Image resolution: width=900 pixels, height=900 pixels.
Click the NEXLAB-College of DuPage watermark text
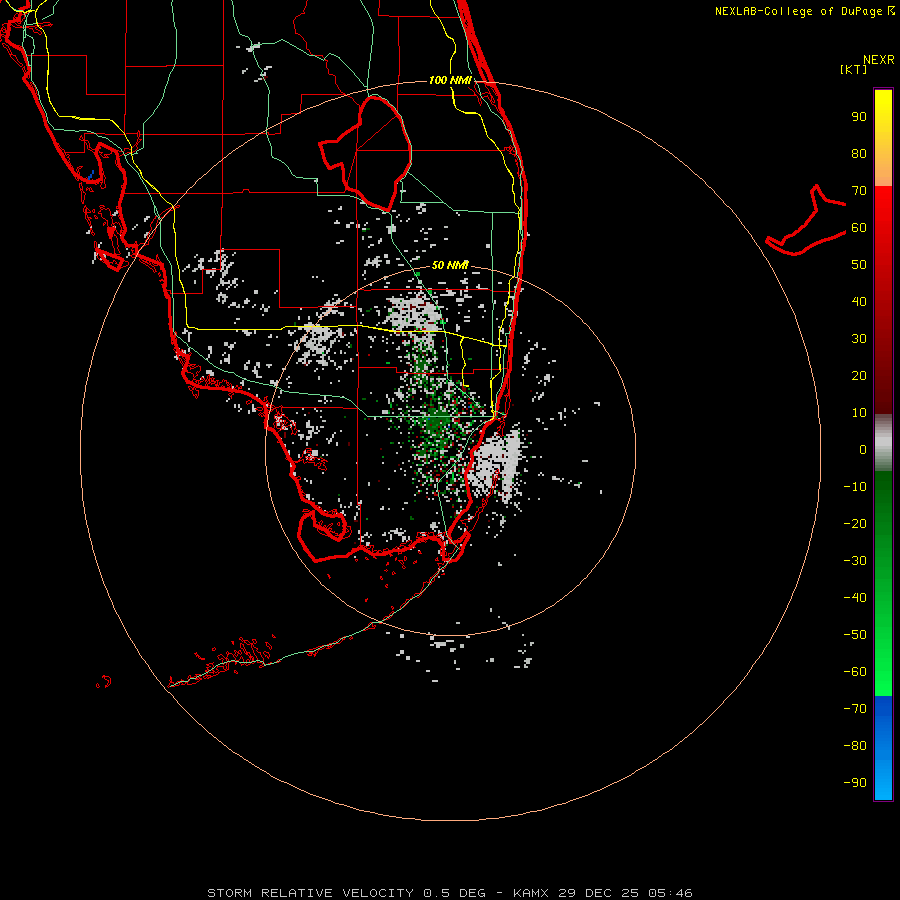804,11
